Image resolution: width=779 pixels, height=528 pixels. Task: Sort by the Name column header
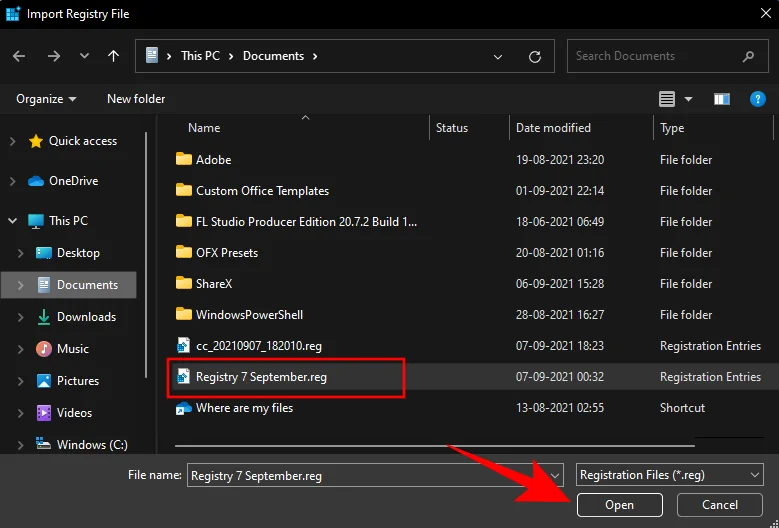[204, 128]
